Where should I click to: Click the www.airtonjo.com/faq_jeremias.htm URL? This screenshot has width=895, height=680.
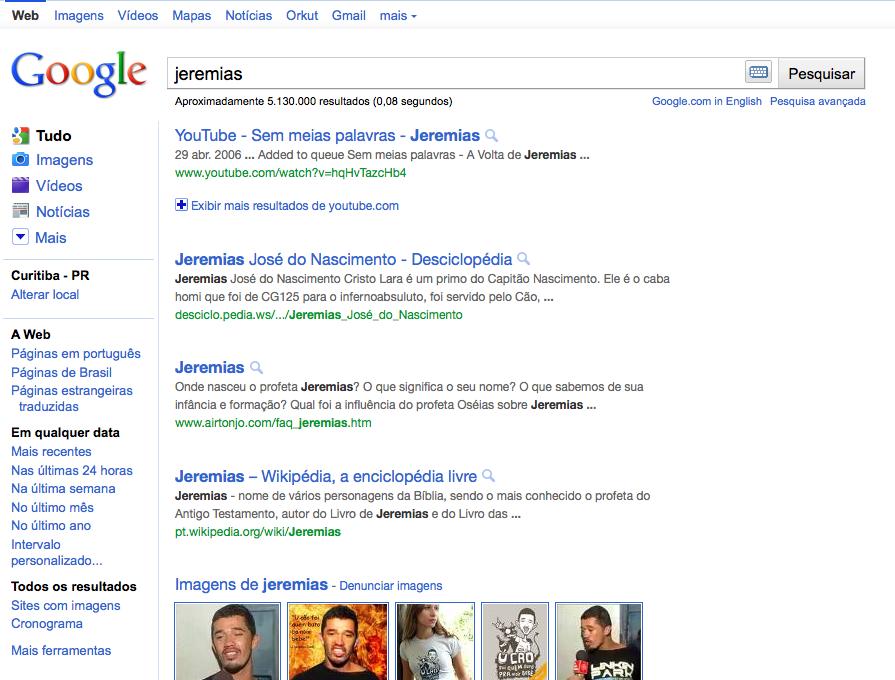point(273,423)
